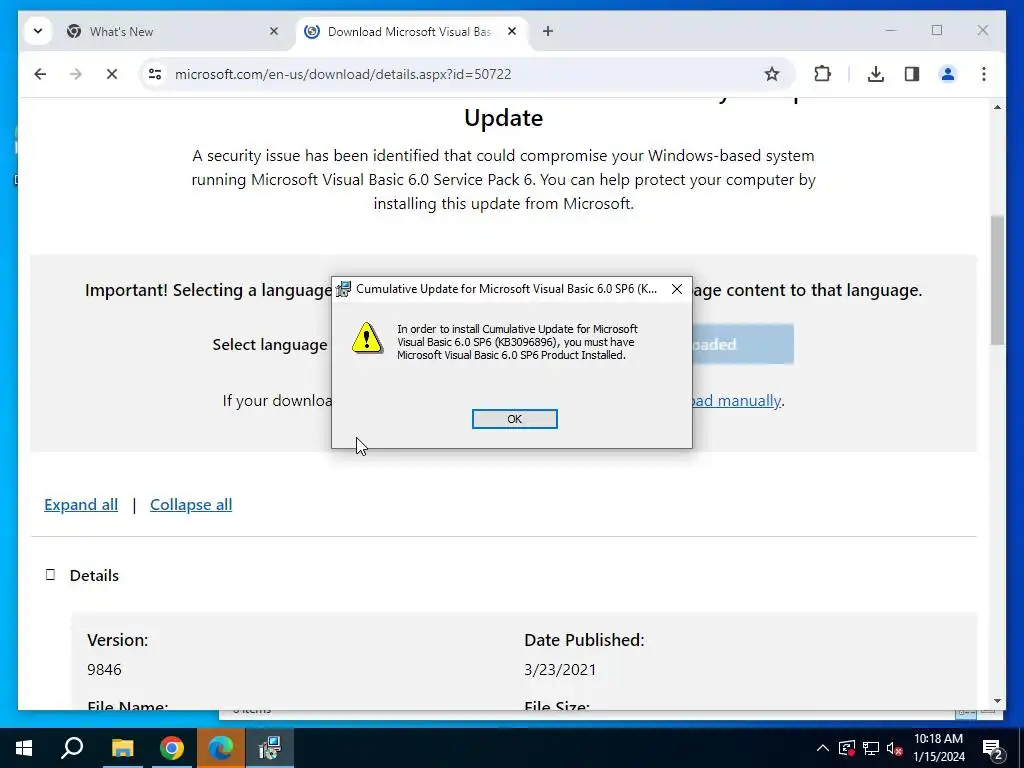Select the Download Microsoft Visual Basic tab
This screenshot has width=1024, height=768.
[x=411, y=31]
